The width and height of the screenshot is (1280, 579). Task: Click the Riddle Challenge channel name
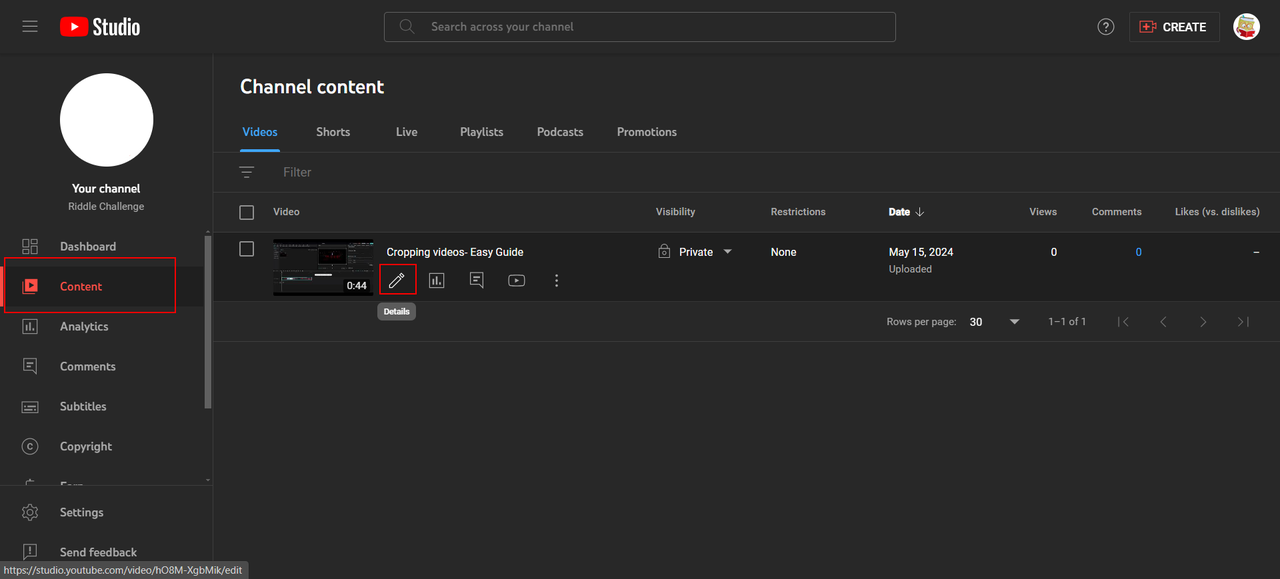point(106,206)
